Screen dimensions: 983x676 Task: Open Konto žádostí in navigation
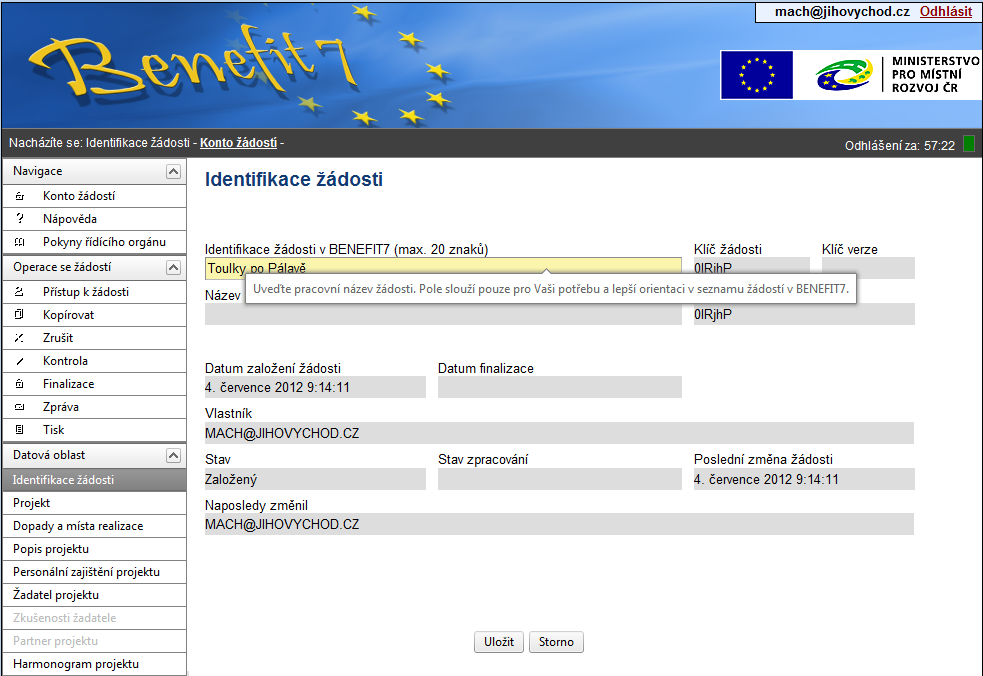point(95,196)
